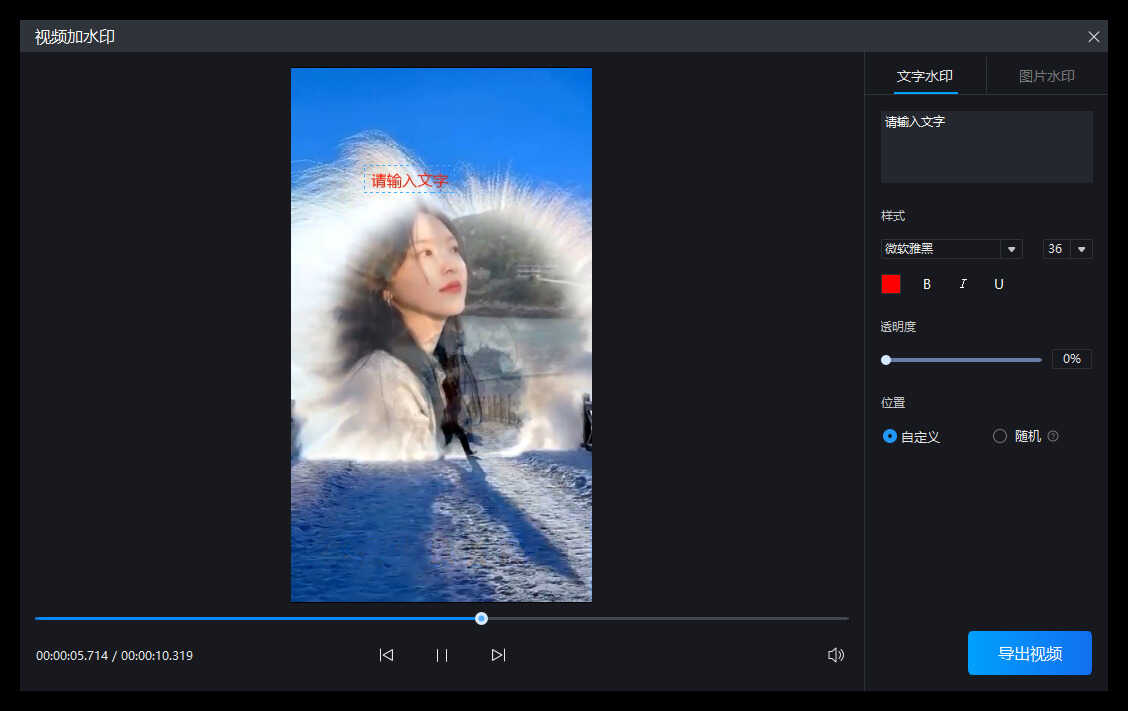The width and height of the screenshot is (1128, 711).
Task: Toggle underline text formatting
Action: (998, 284)
